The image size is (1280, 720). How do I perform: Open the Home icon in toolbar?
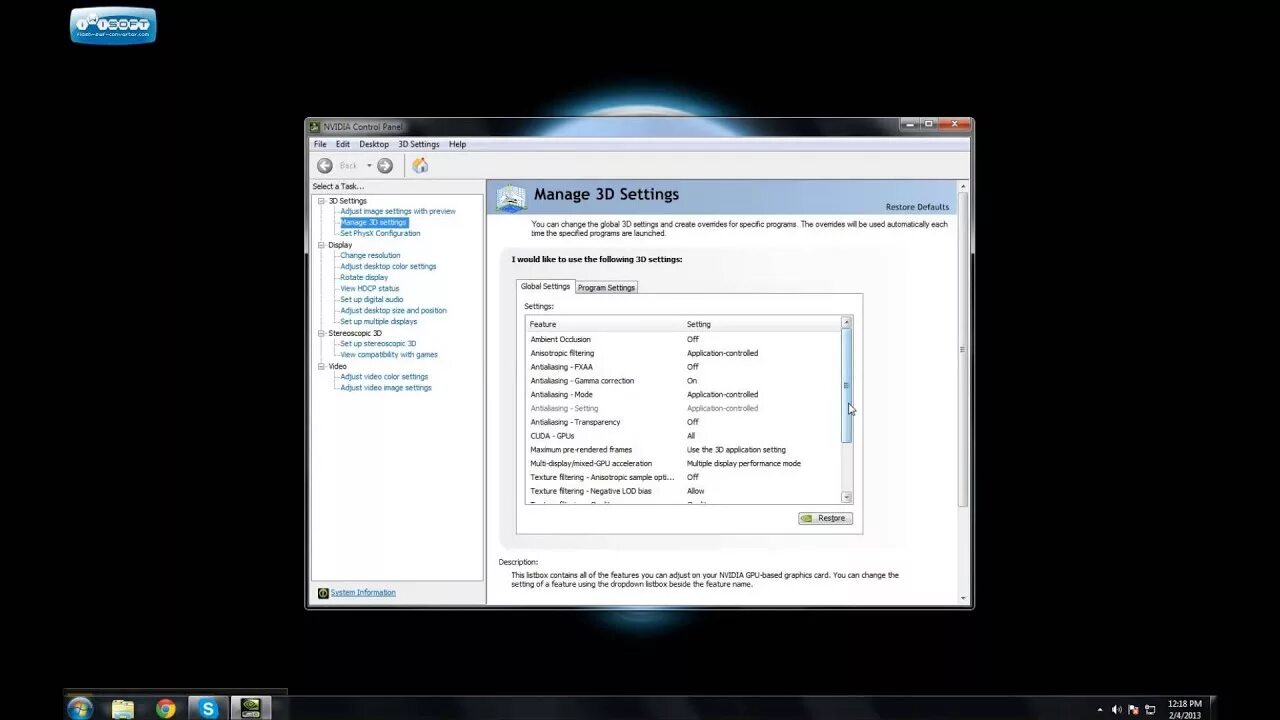click(420, 166)
